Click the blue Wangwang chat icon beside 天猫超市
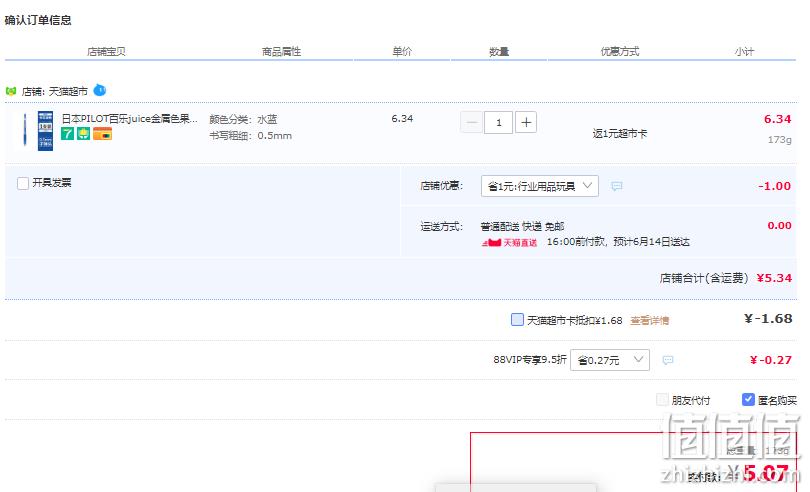 (100, 90)
